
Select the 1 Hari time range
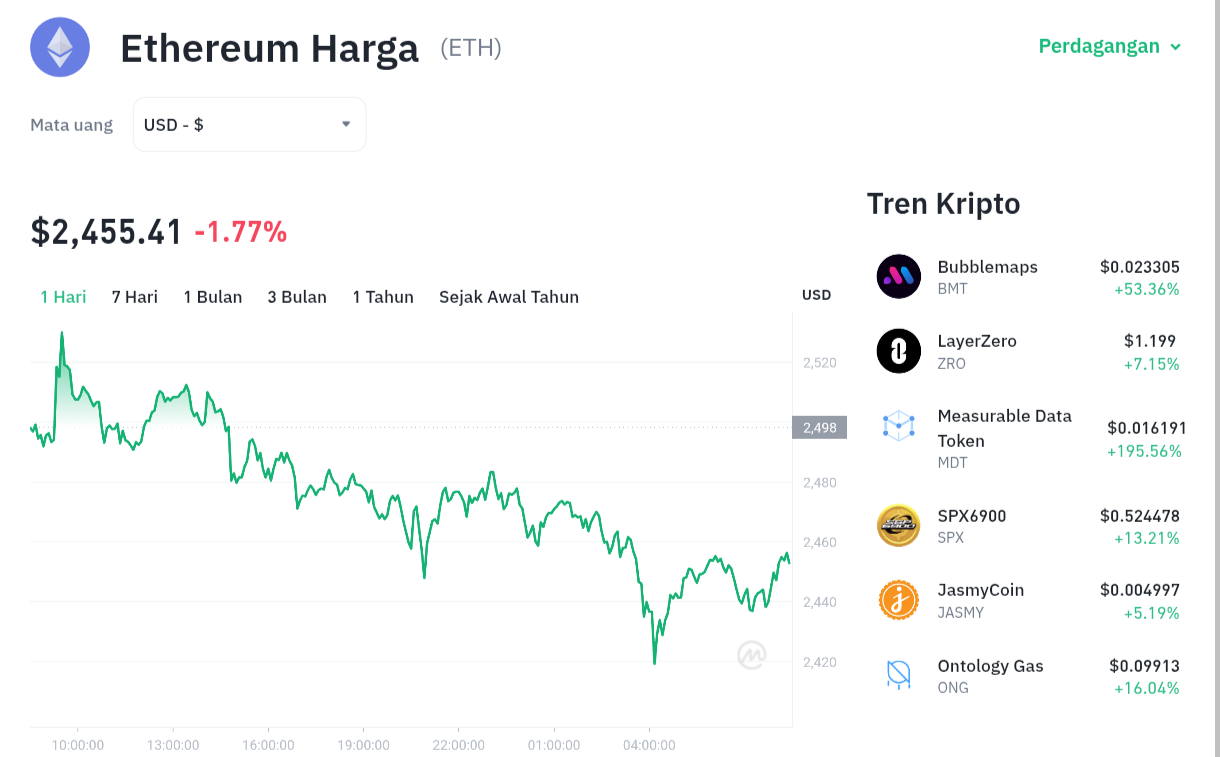pyautogui.click(x=63, y=297)
